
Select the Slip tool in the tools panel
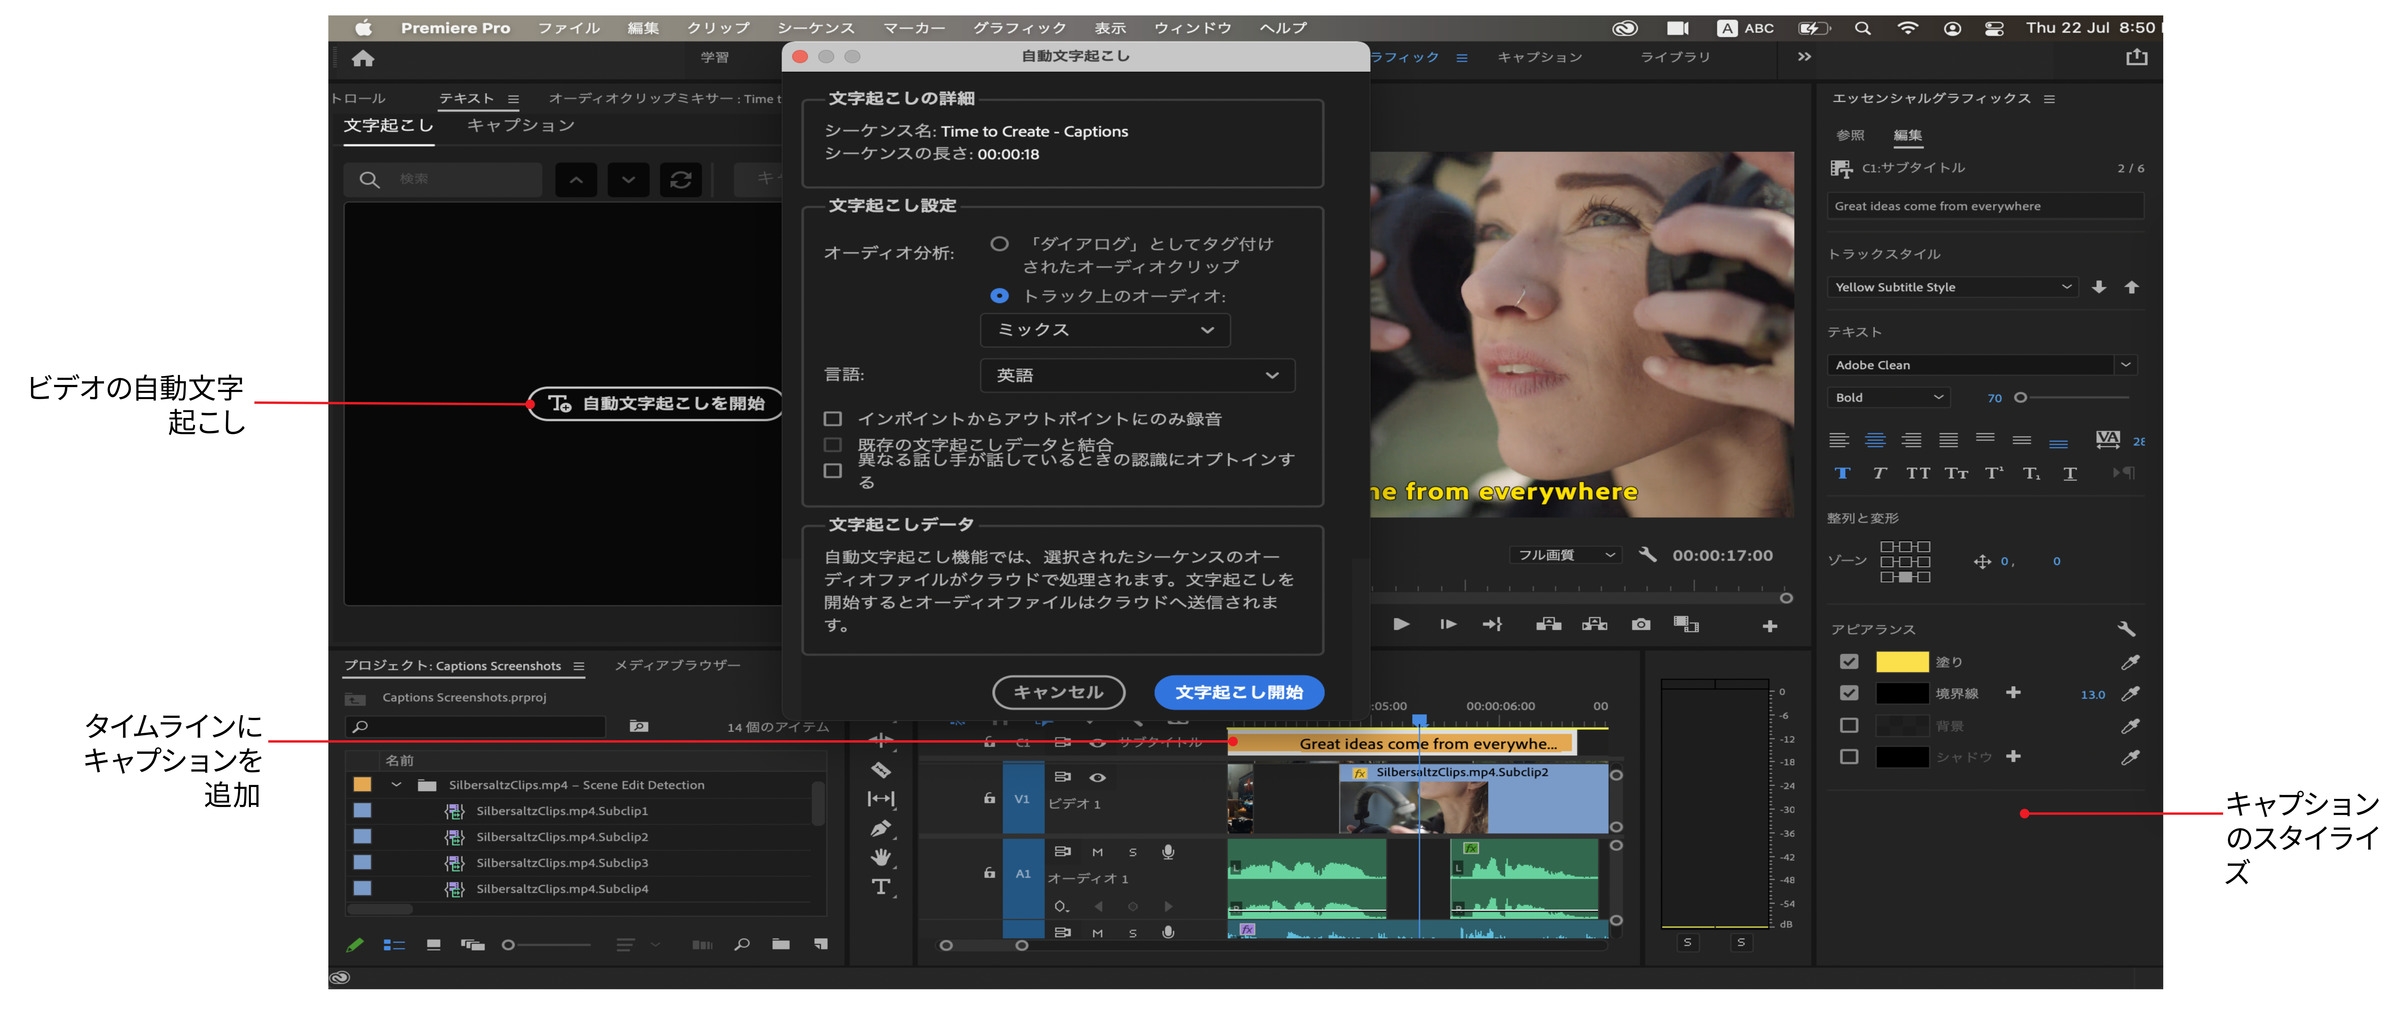click(881, 799)
